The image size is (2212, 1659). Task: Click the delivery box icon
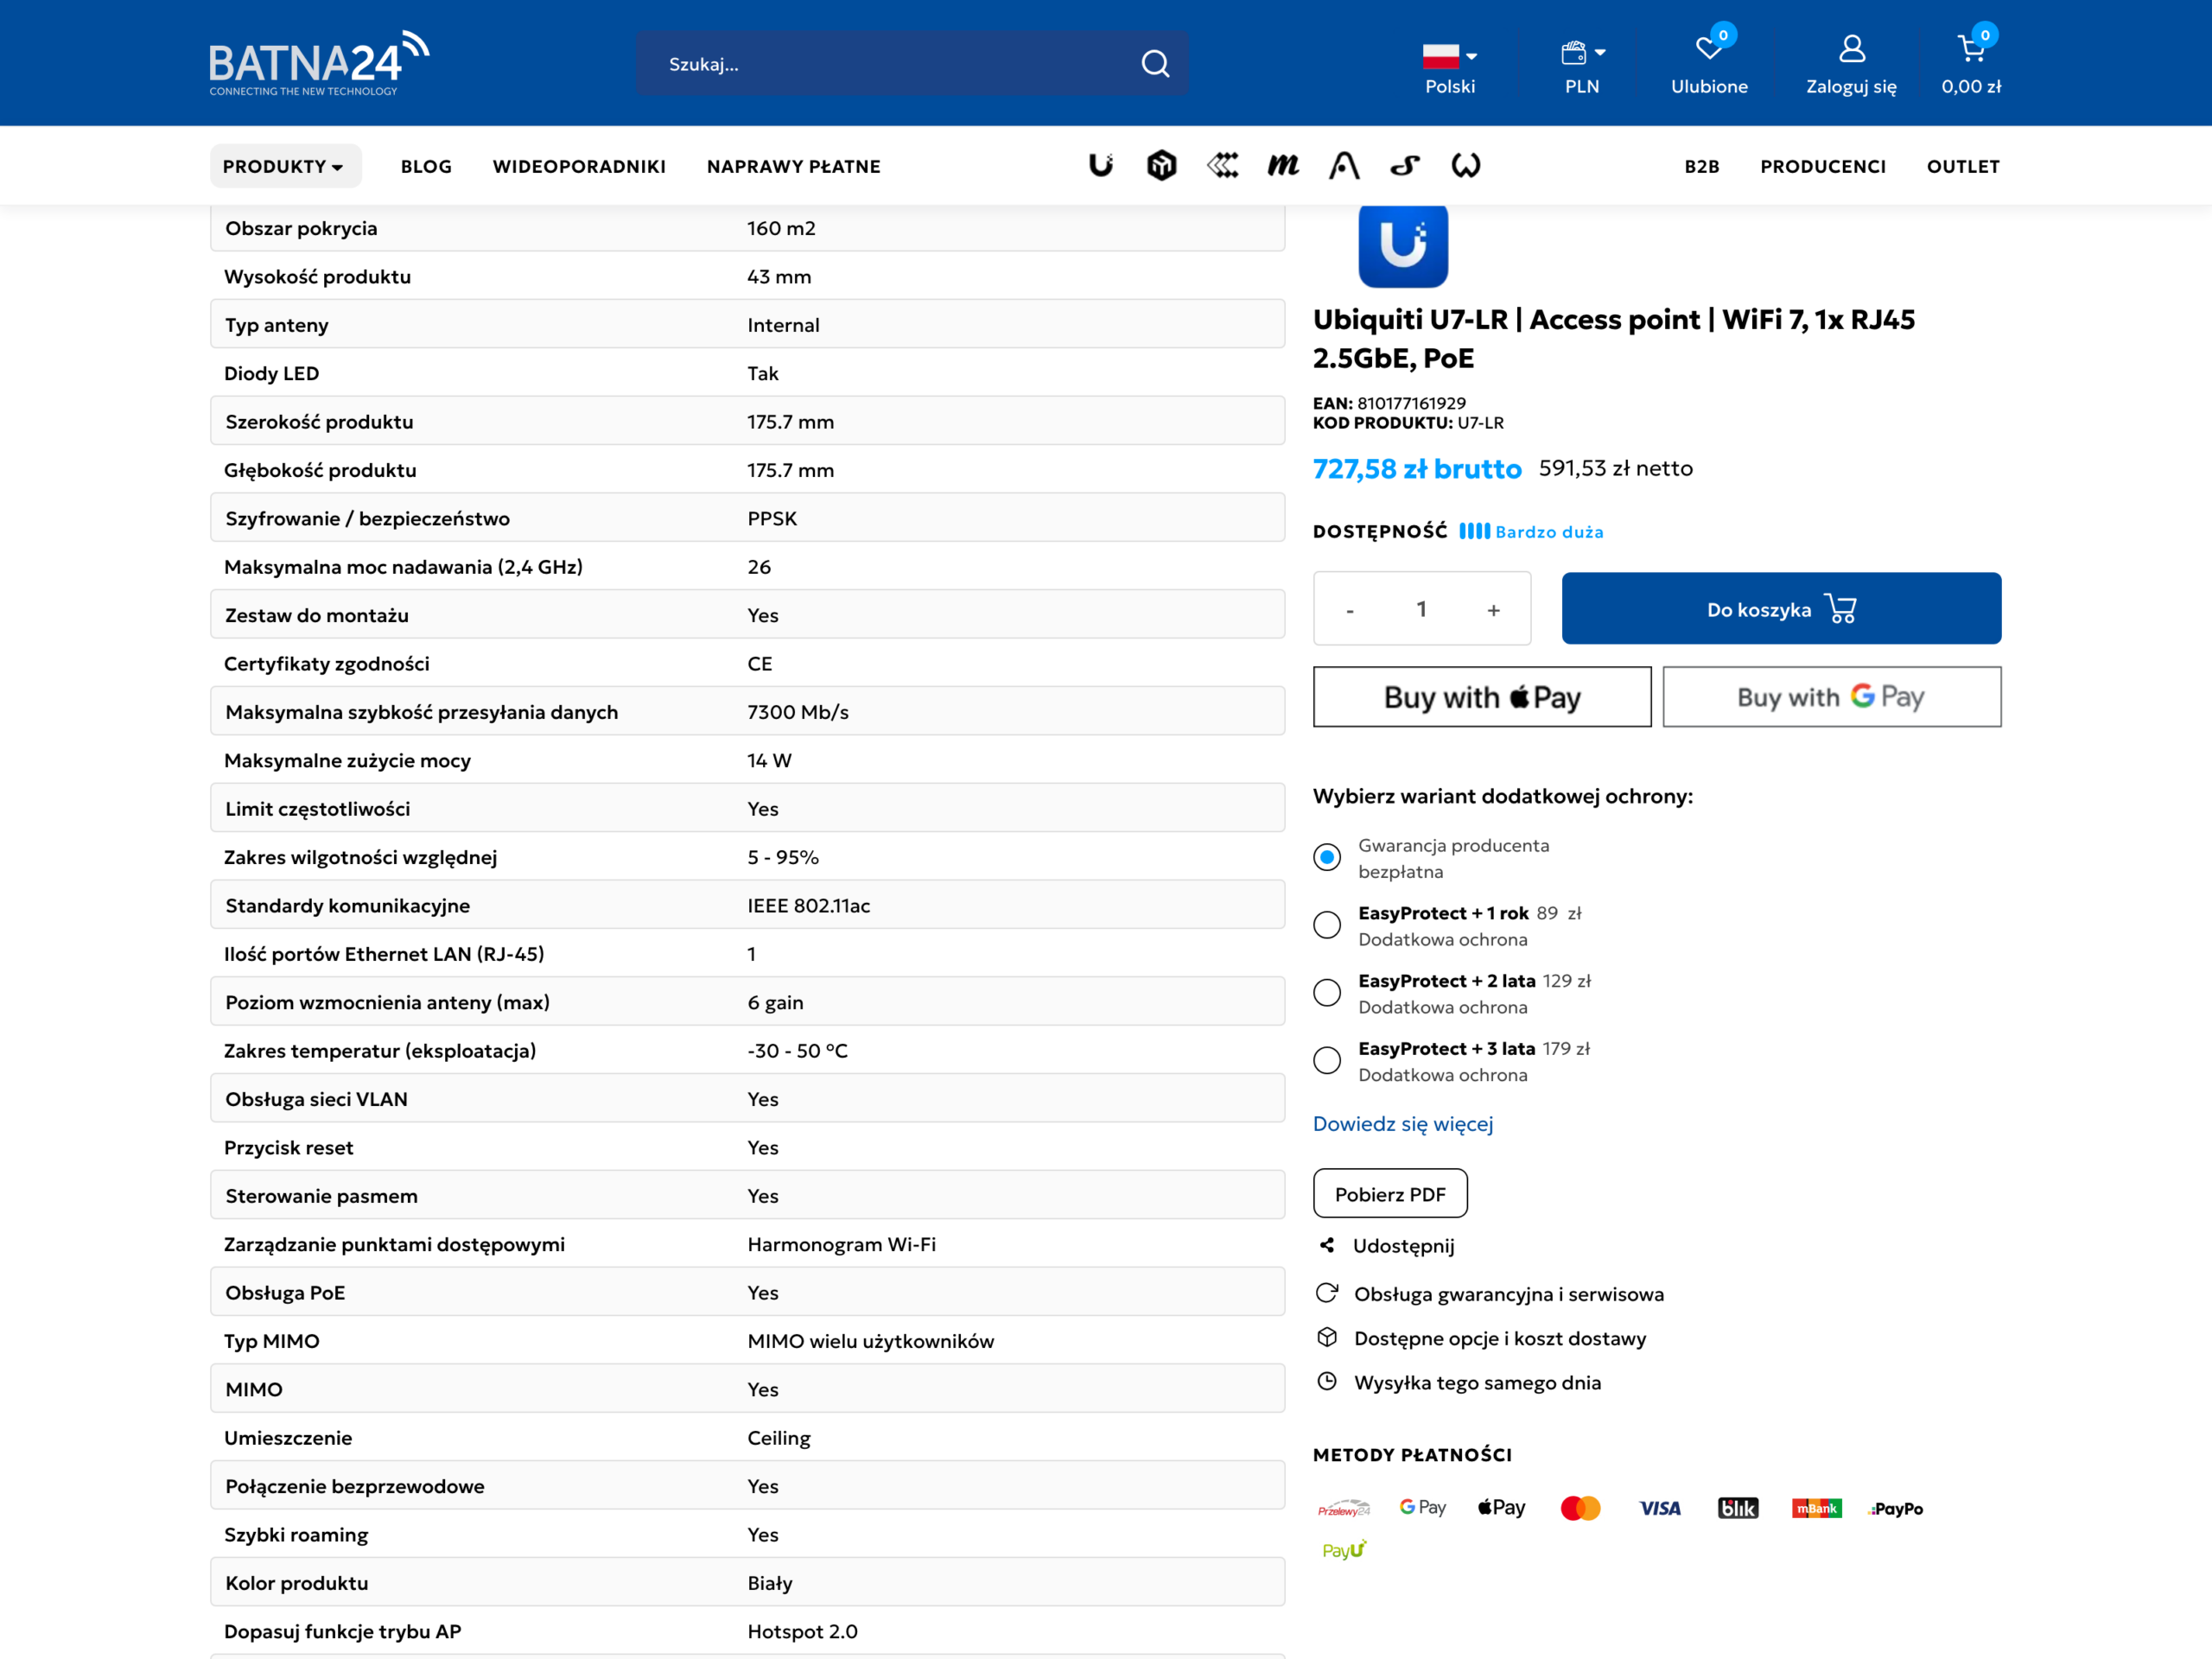pyautogui.click(x=1327, y=1337)
